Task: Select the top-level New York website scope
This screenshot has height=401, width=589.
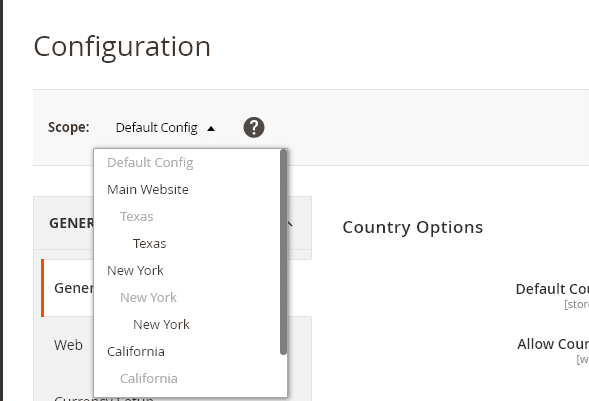Action: click(135, 271)
